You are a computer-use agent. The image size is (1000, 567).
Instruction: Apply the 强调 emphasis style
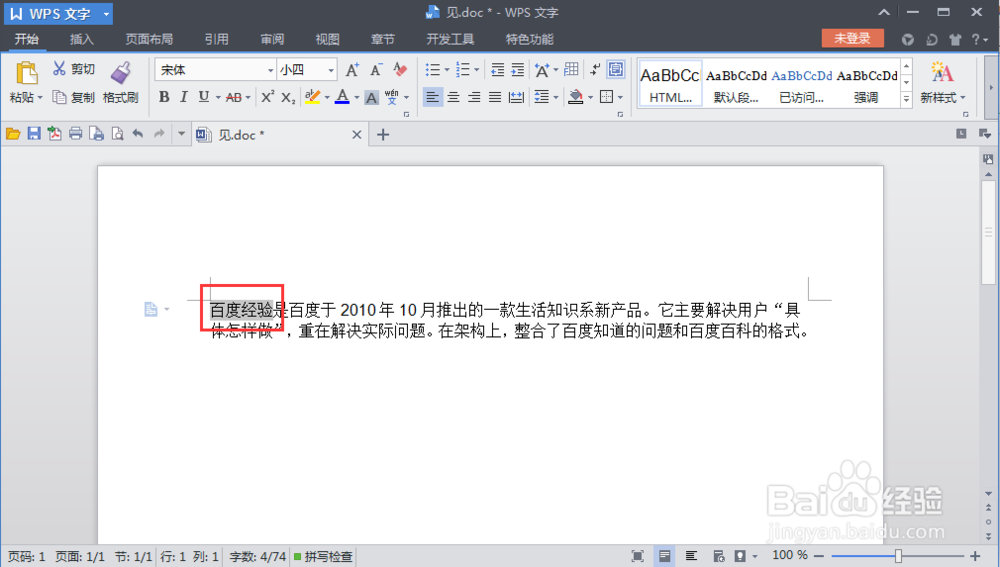click(867, 83)
